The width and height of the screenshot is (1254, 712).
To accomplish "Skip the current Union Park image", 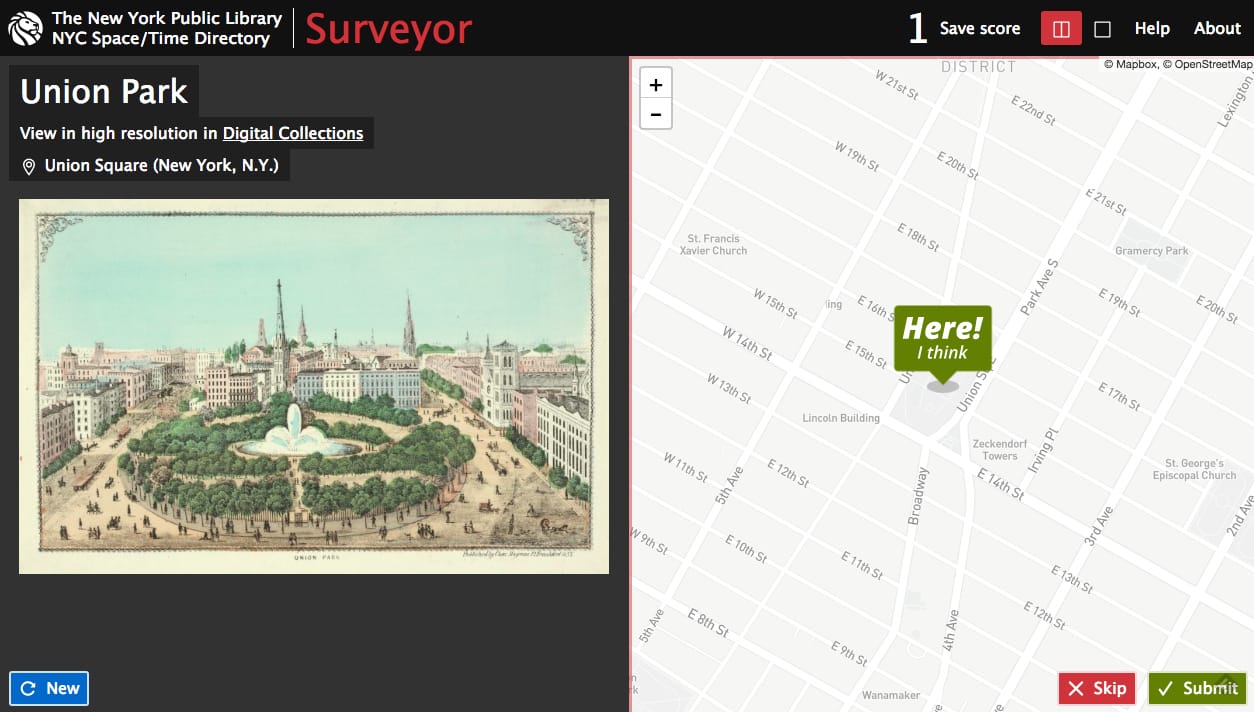I will [1096, 688].
